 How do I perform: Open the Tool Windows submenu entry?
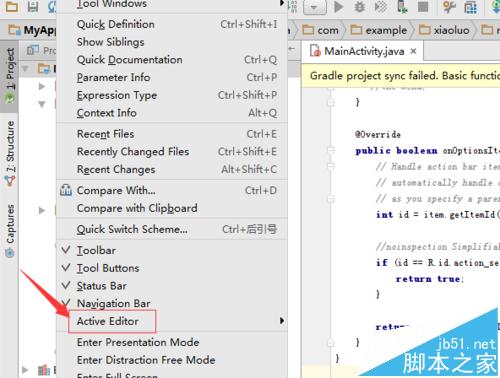coord(172,5)
